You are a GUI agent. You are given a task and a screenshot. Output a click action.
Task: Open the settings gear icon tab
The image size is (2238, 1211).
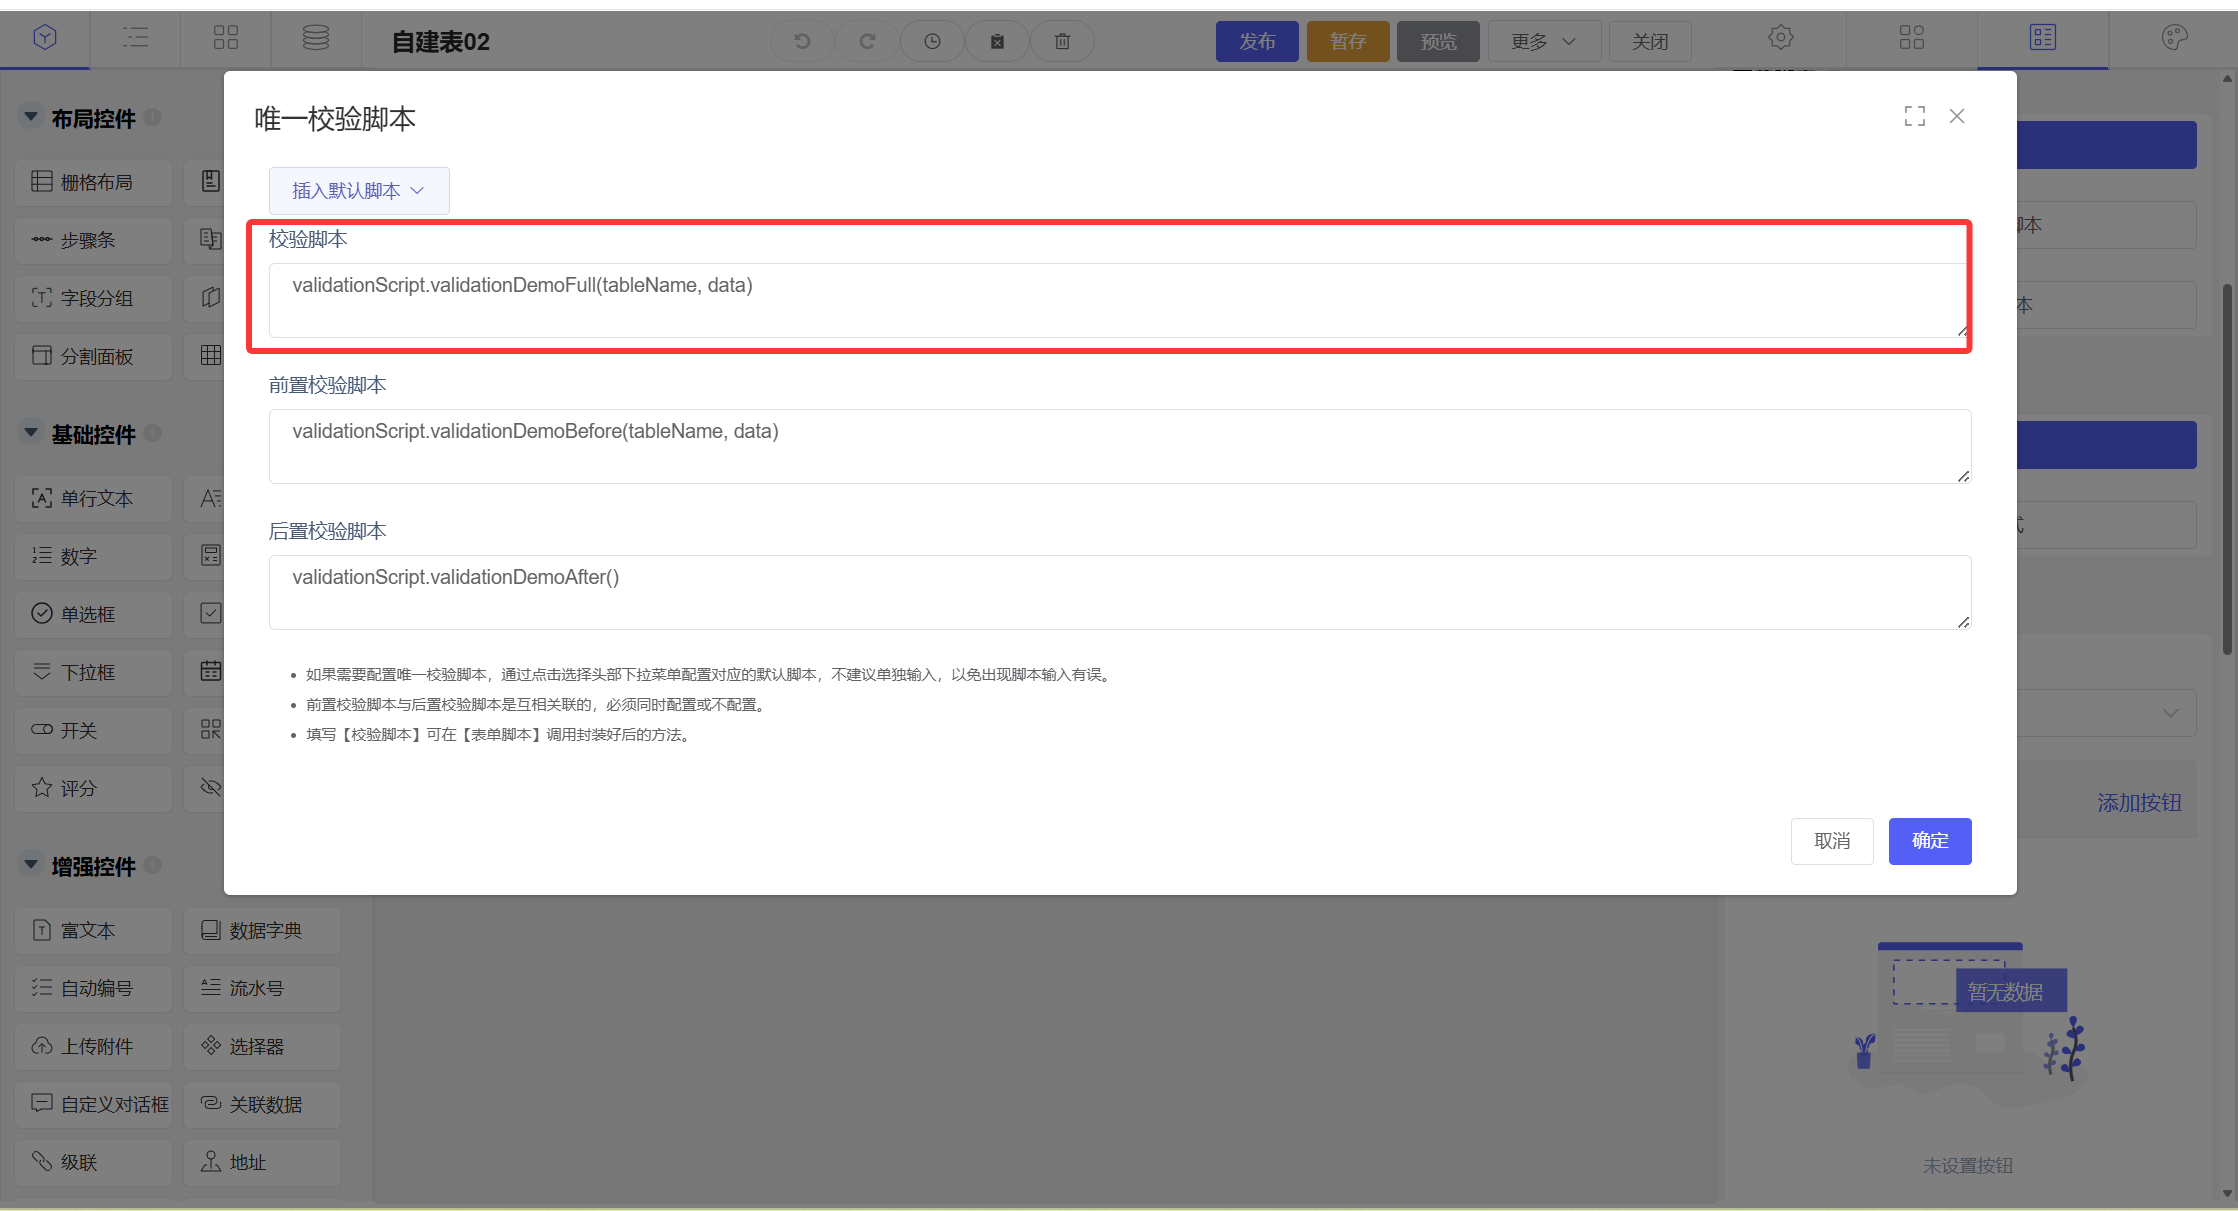1780,38
